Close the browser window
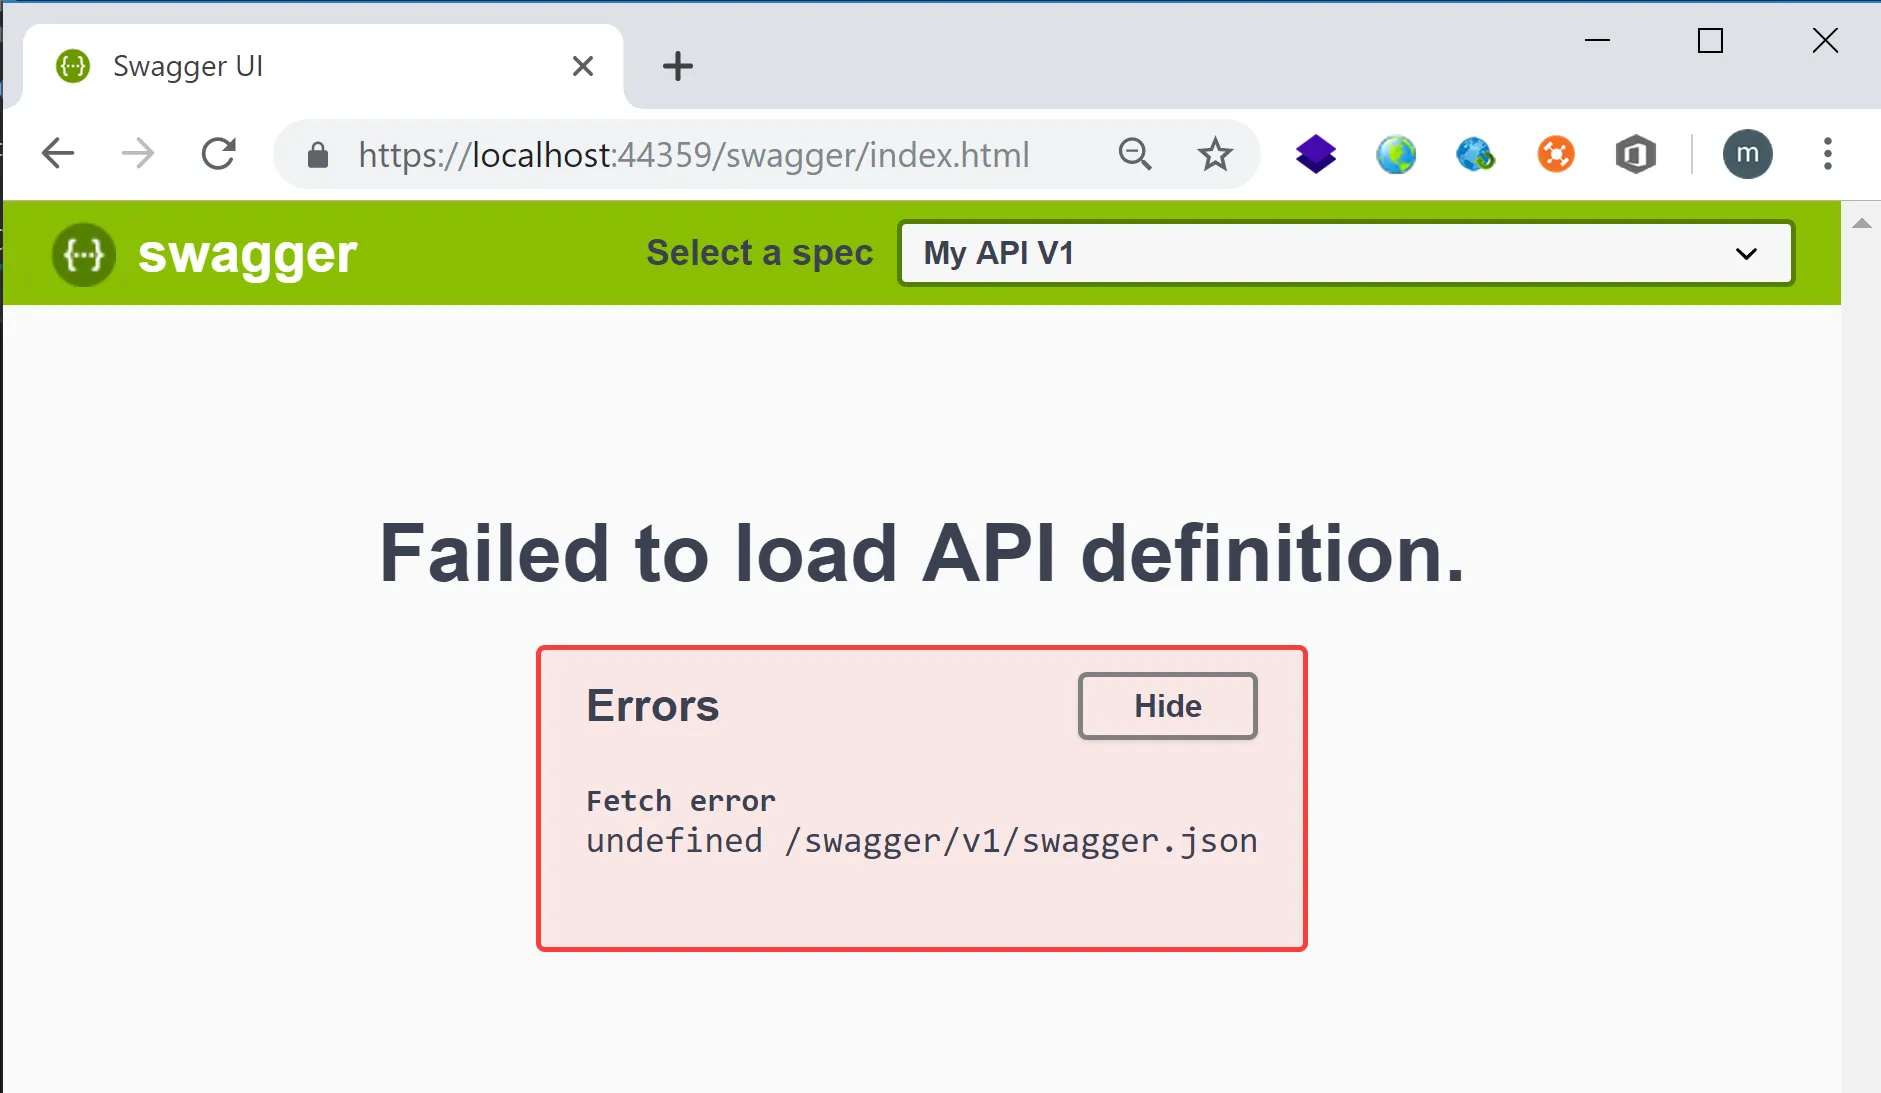Image resolution: width=1881 pixels, height=1093 pixels. 1825,40
